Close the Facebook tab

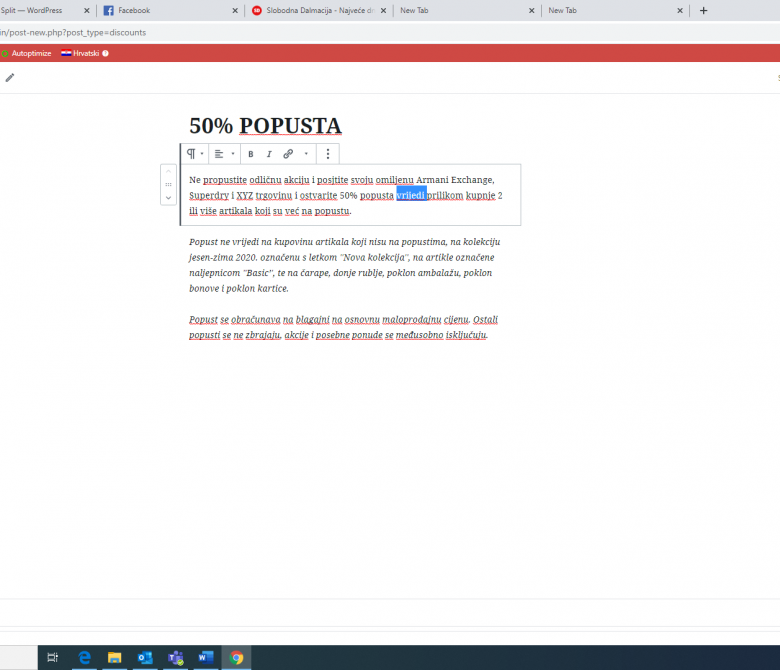click(x=235, y=10)
